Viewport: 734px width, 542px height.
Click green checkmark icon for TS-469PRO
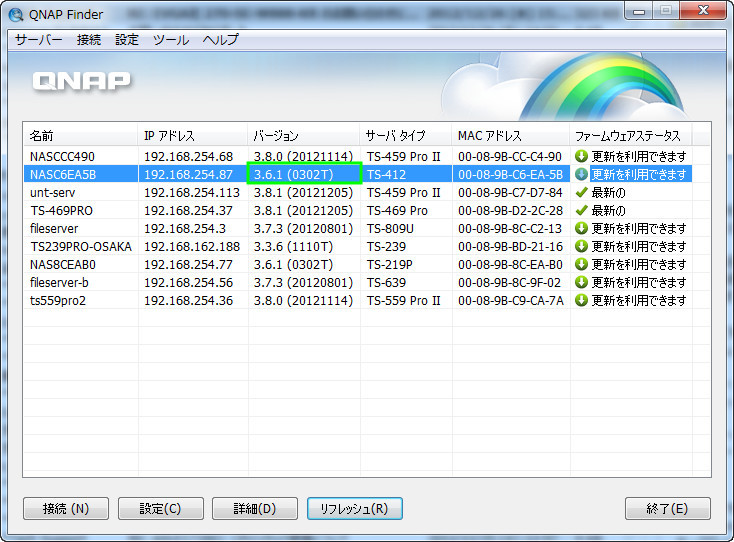click(x=581, y=210)
